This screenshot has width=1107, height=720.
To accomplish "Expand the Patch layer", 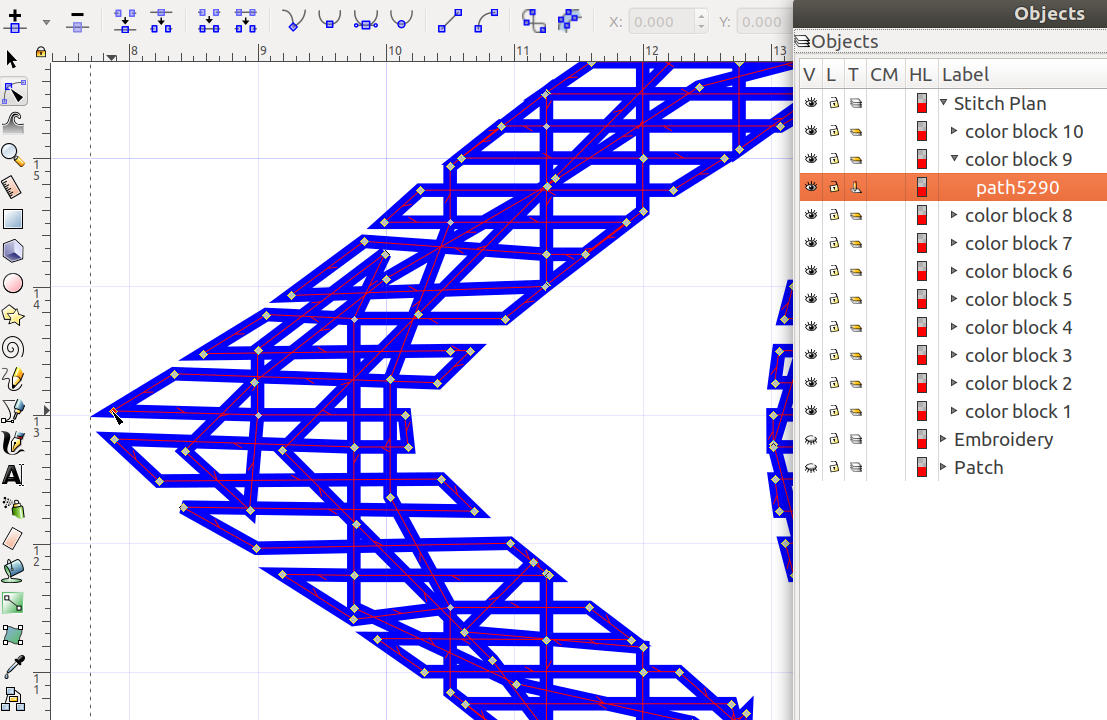I will pos(943,467).
